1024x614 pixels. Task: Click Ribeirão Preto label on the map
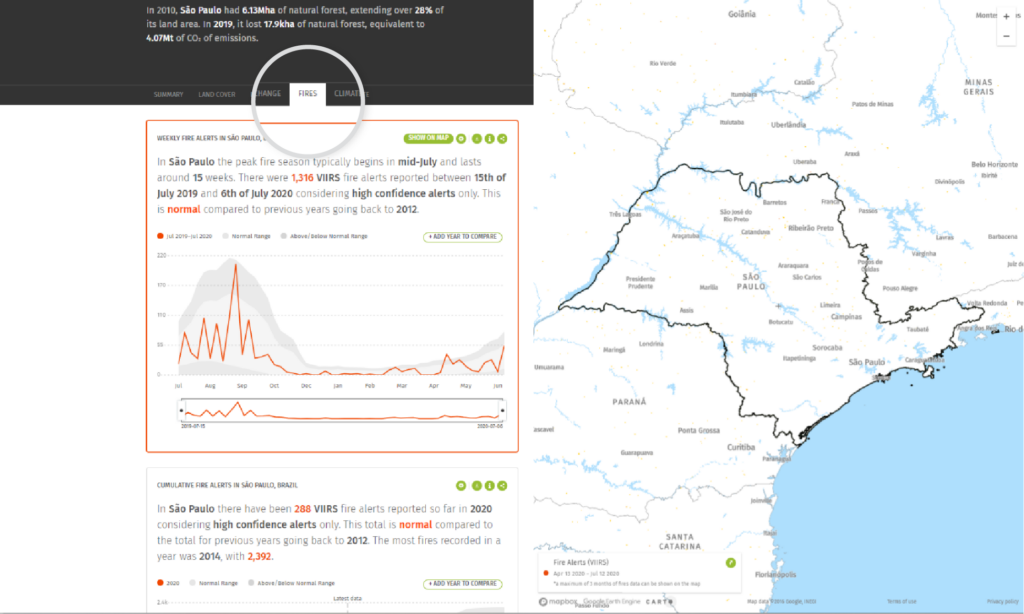point(810,229)
